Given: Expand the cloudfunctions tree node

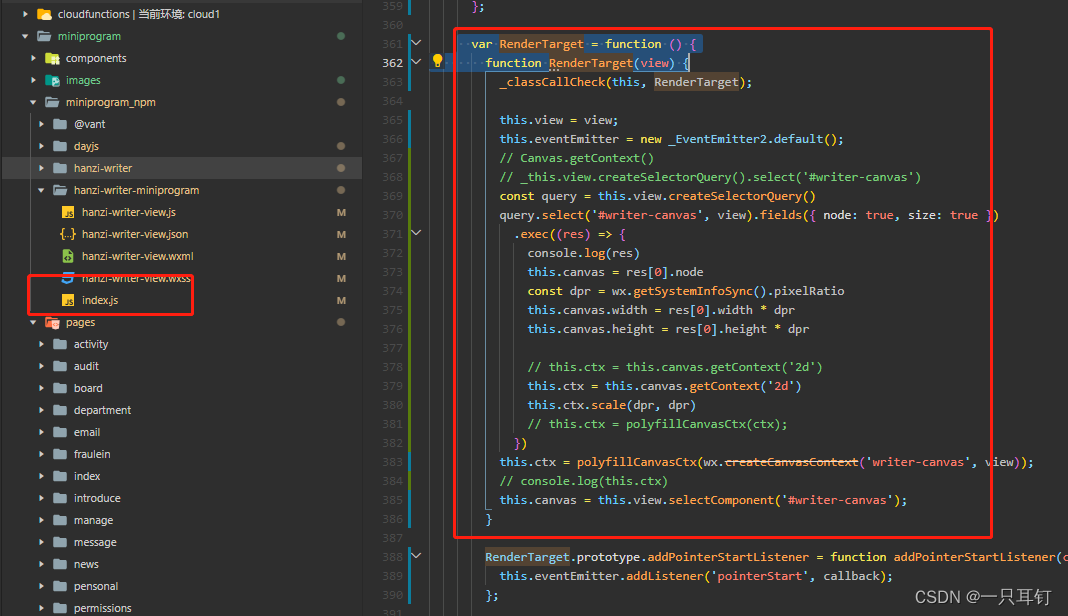Looking at the screenshot, I should point(25,14).
